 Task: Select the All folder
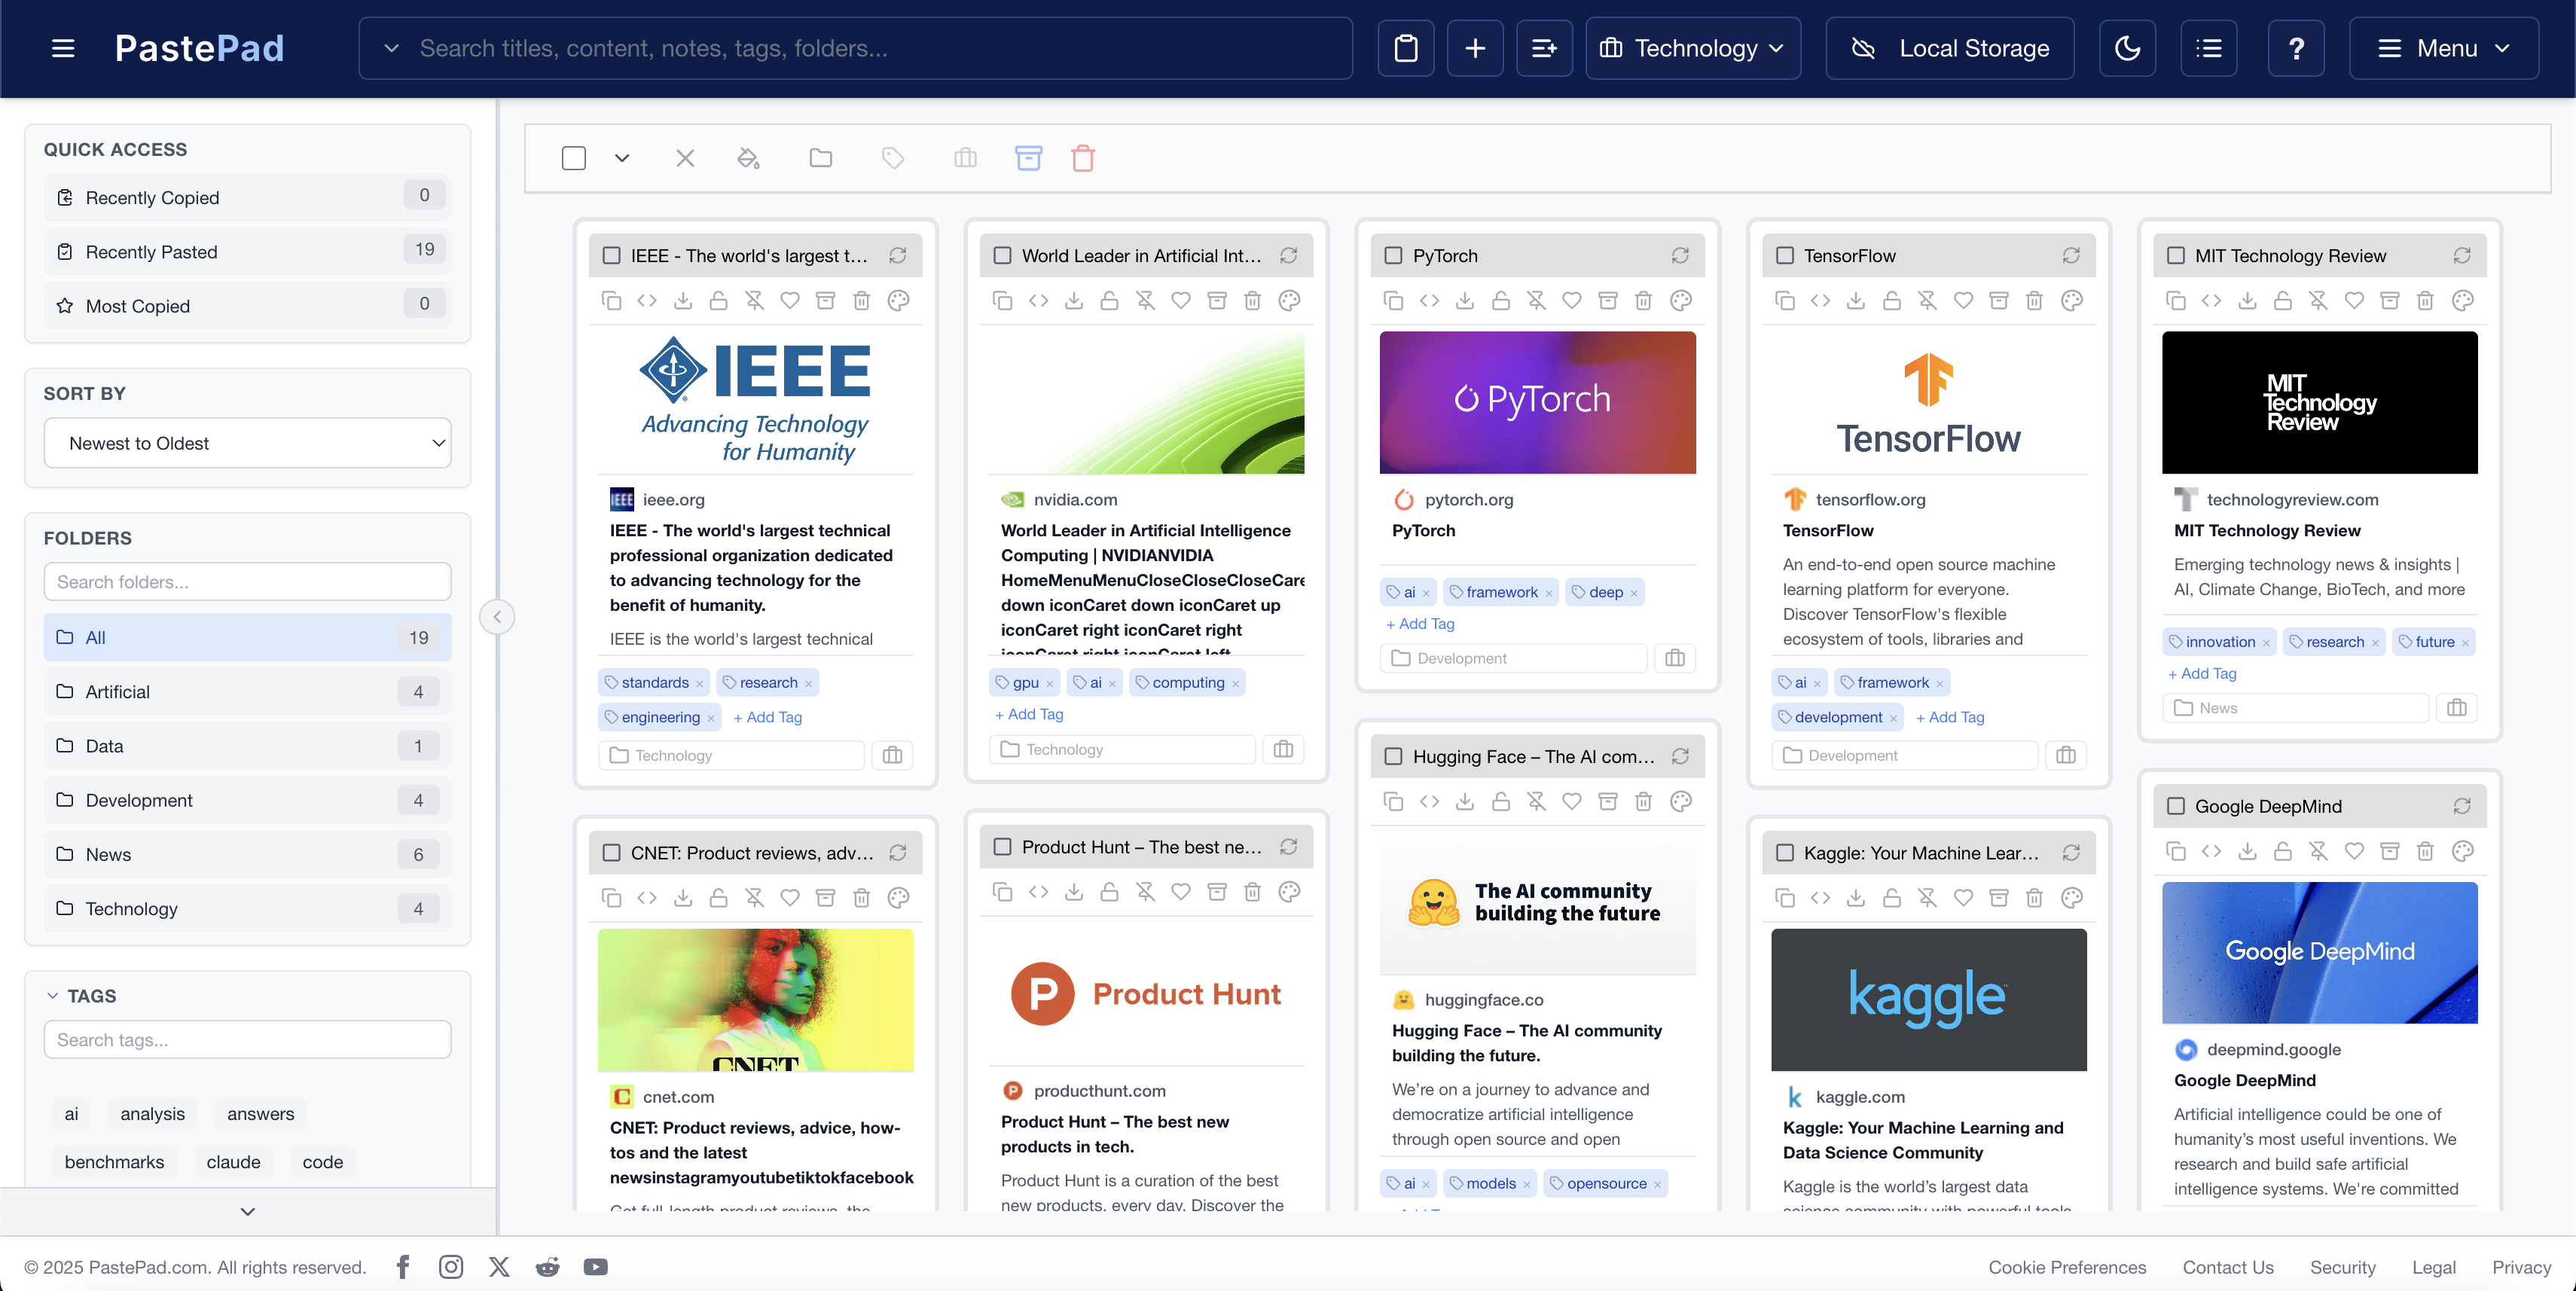[247, 638]
